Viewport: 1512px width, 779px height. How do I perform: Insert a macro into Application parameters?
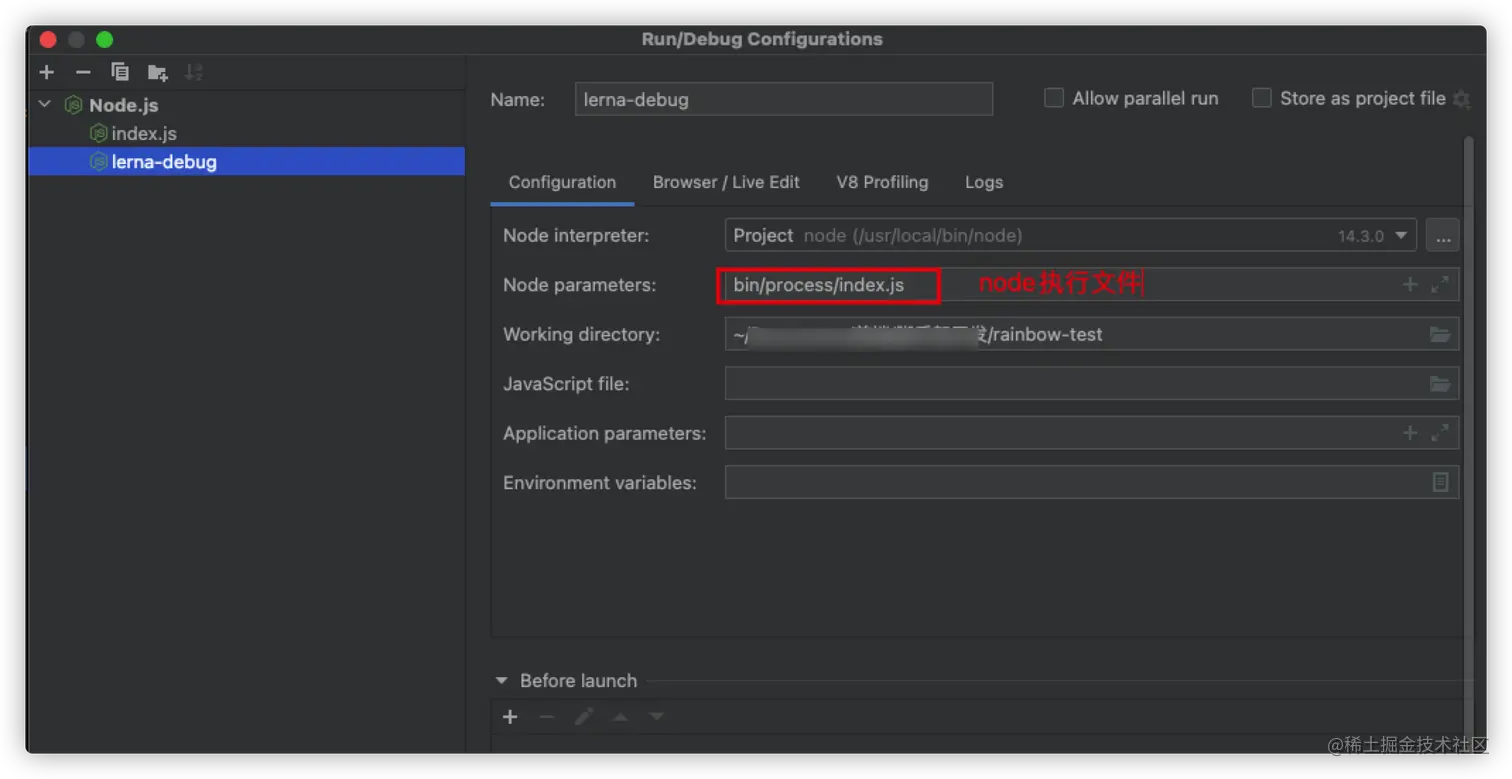tap(1410, 433)
